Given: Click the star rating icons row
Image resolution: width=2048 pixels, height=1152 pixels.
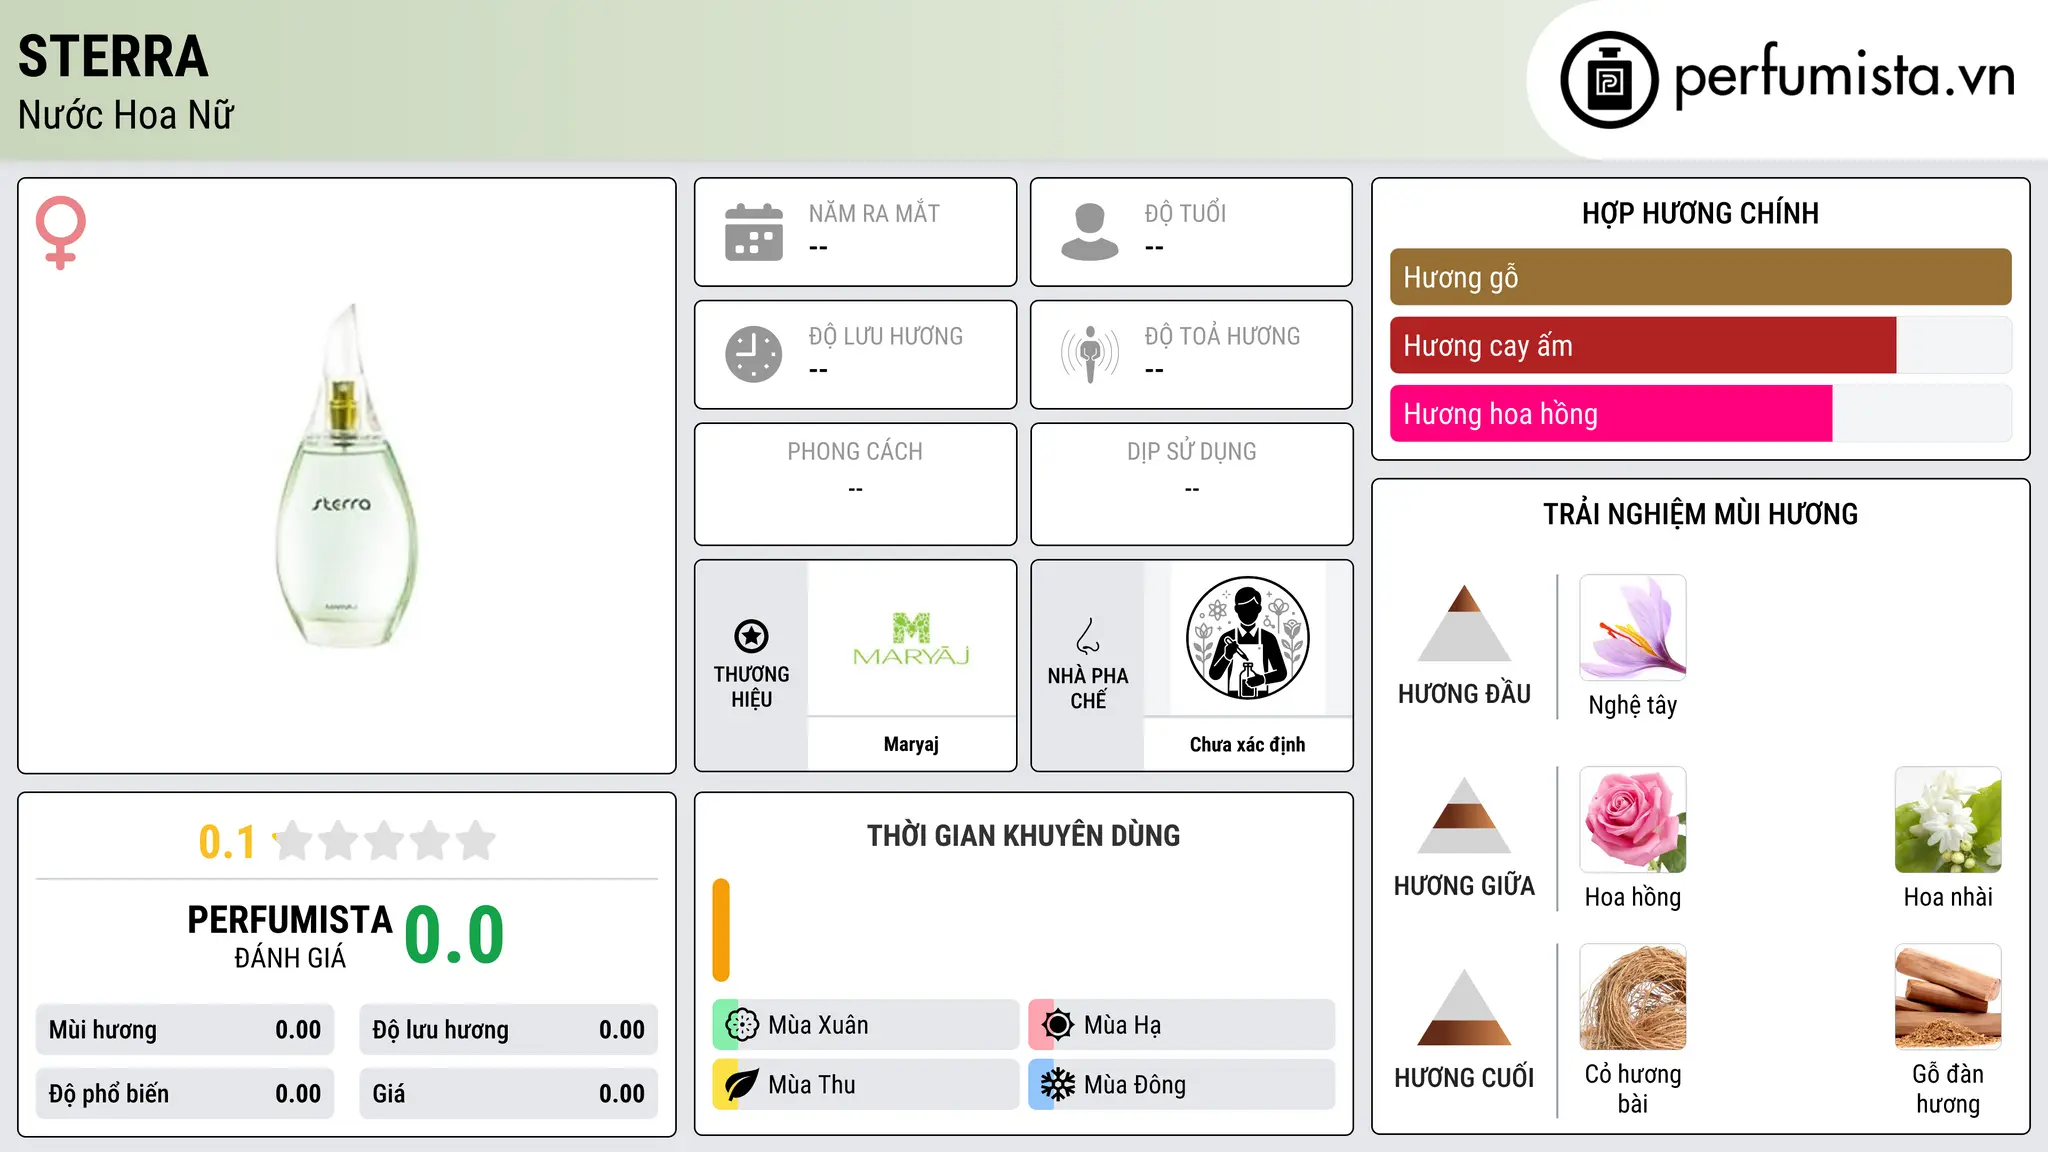Looking at the screenshot, I should (385, 841).
